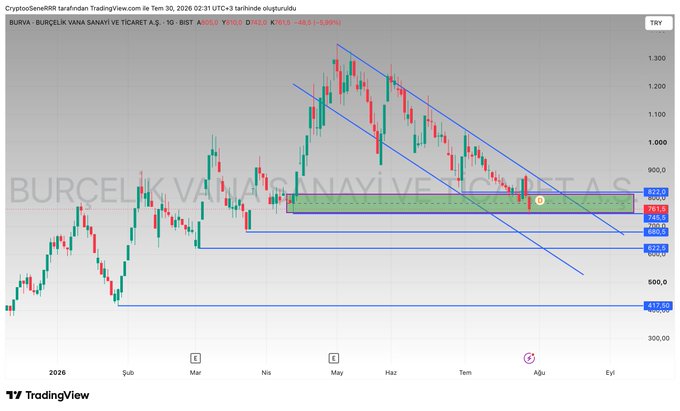Viewport: 680px width, 411px height.
Task: Click the Haz time axis label
Action: (391, 372)
